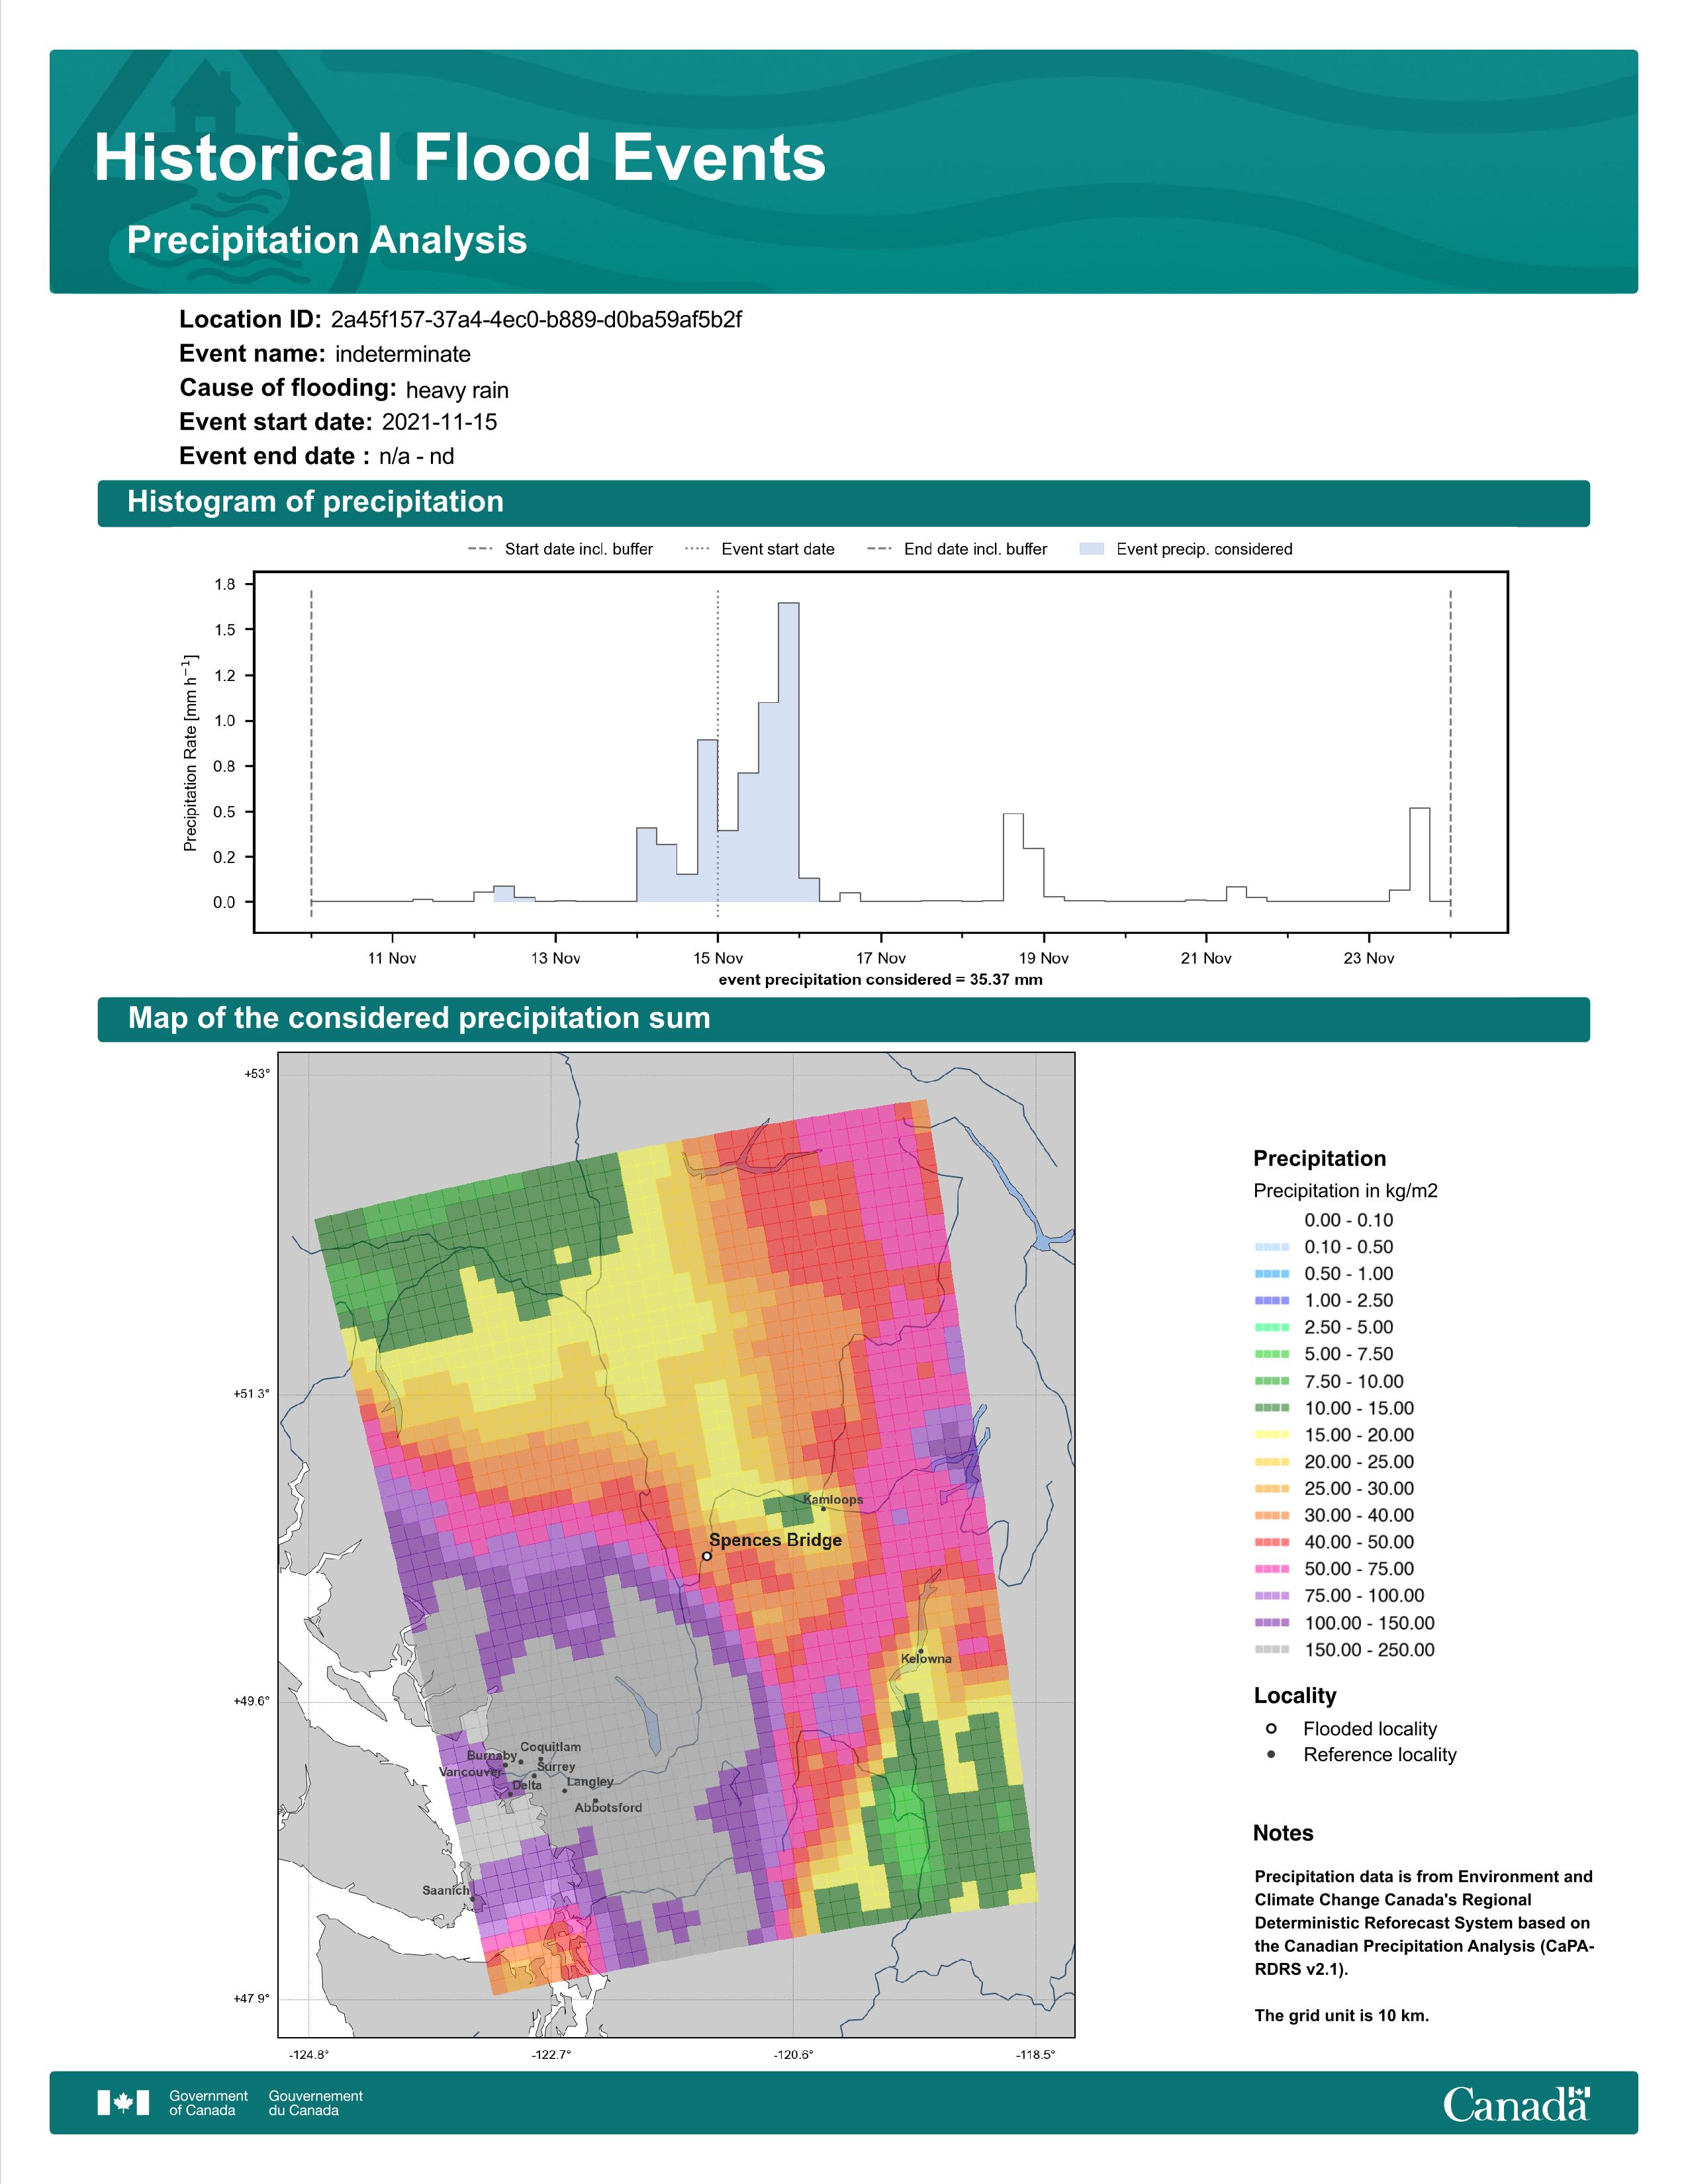Click the 7.50 - 10.00 precipitation swatch
The height and width of the screenshot is (2184, 1688).
click(x=1272, y=1381)
